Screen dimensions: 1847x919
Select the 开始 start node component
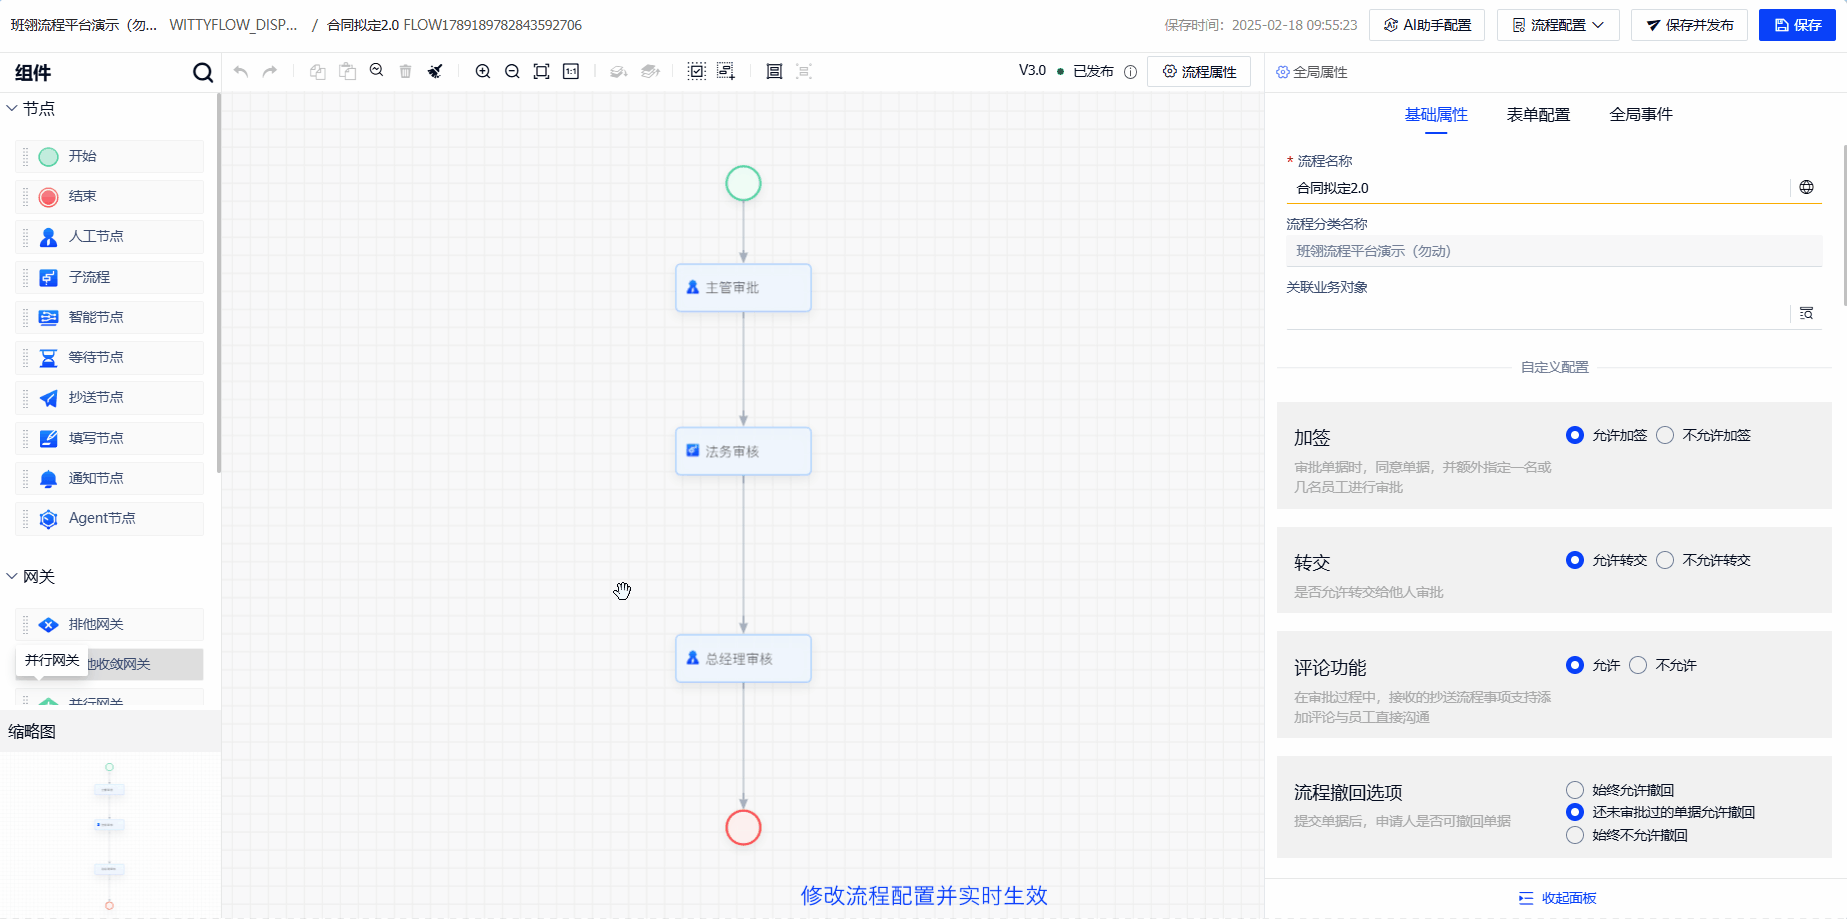110,157
